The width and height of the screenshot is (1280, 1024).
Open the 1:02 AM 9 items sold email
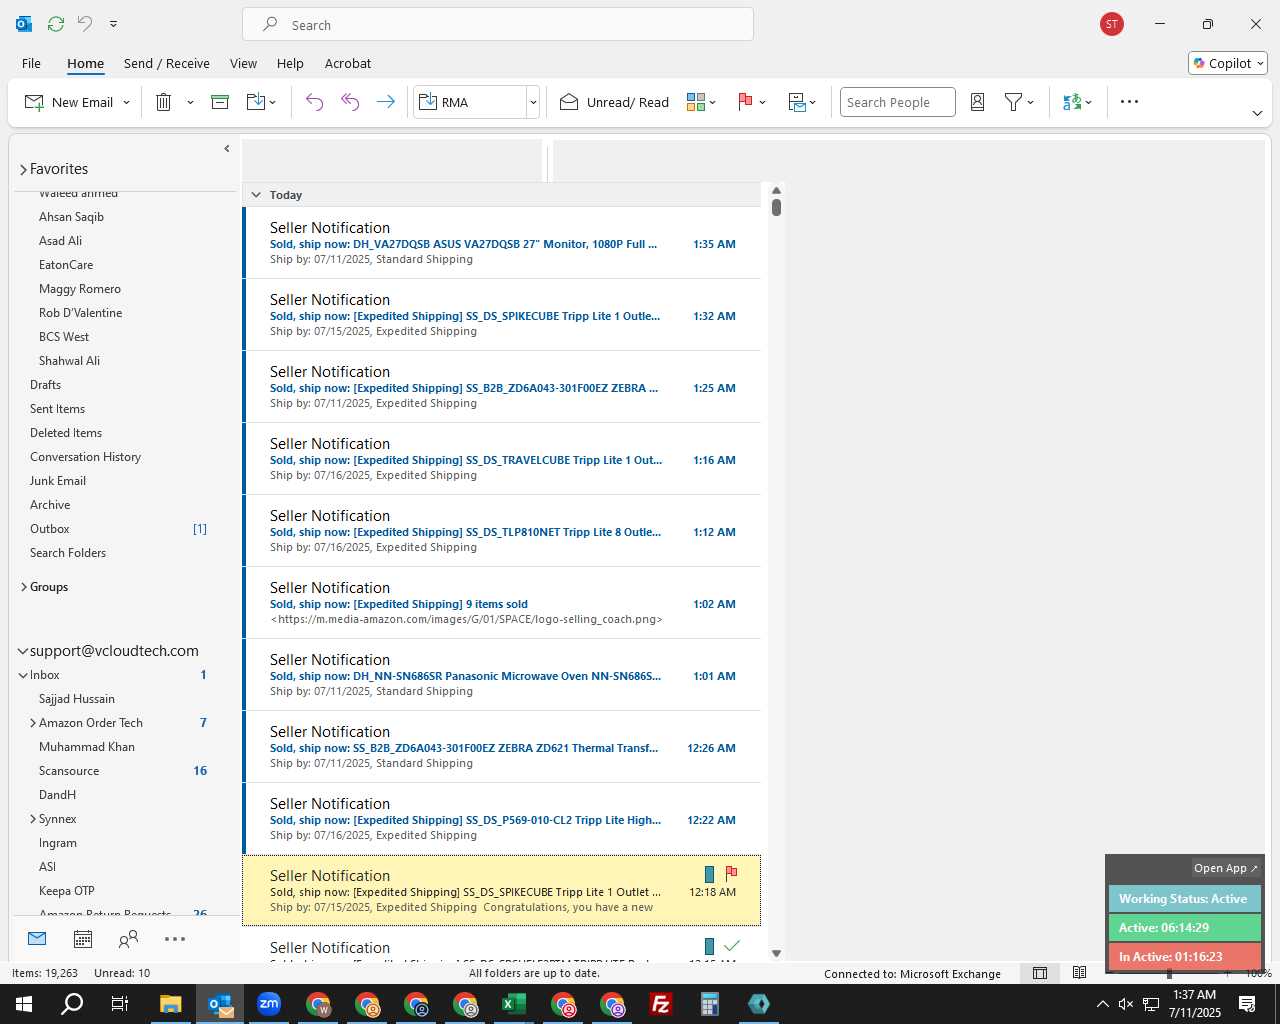(x=502, y=603)
